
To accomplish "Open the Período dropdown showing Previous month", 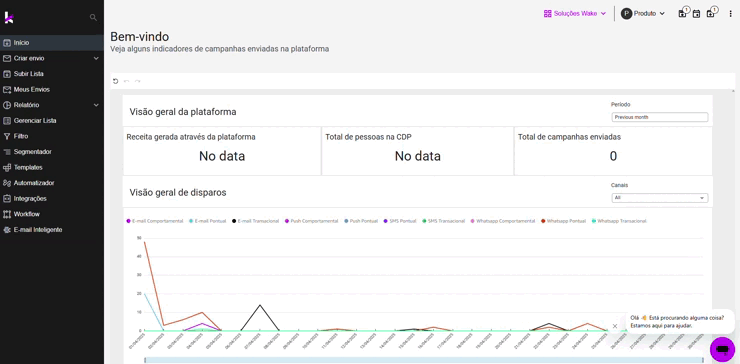I will (660, 117).
